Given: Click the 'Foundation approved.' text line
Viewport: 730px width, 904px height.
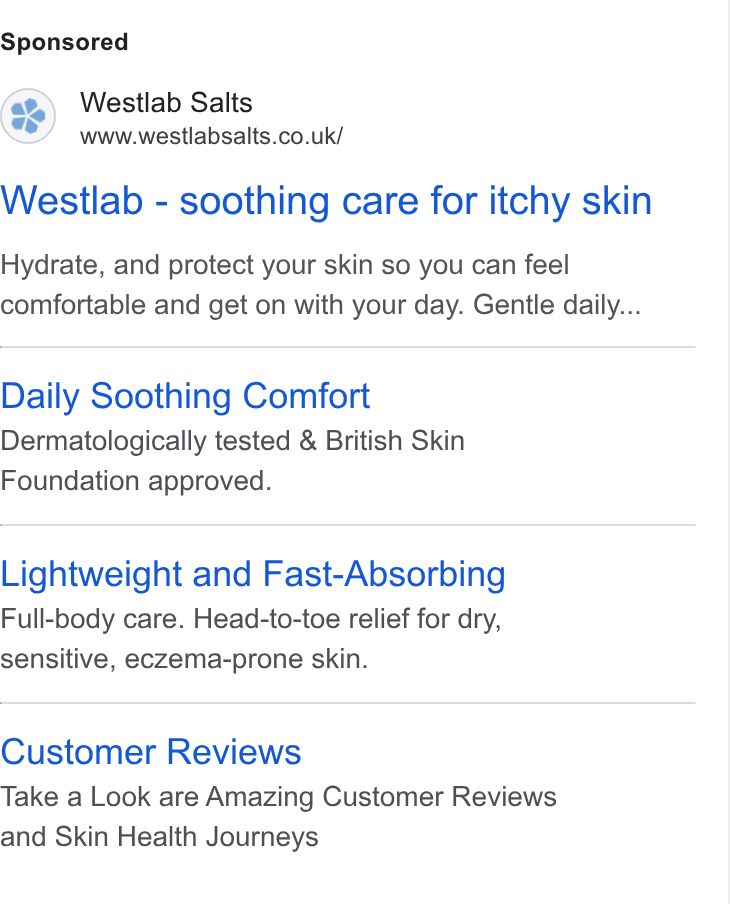Looking at the screenshot, I should pos(136,481).
